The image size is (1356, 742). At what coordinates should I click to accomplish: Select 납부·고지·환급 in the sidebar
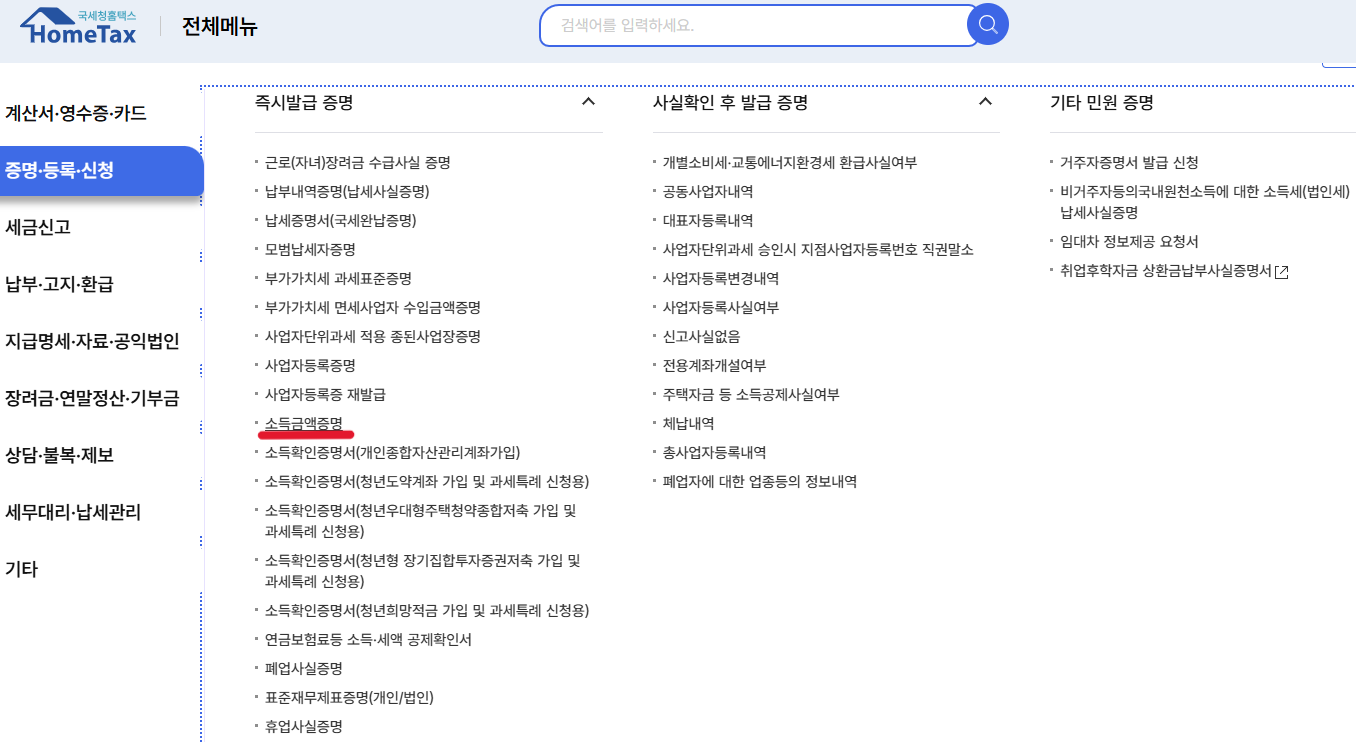coord(60,281)
